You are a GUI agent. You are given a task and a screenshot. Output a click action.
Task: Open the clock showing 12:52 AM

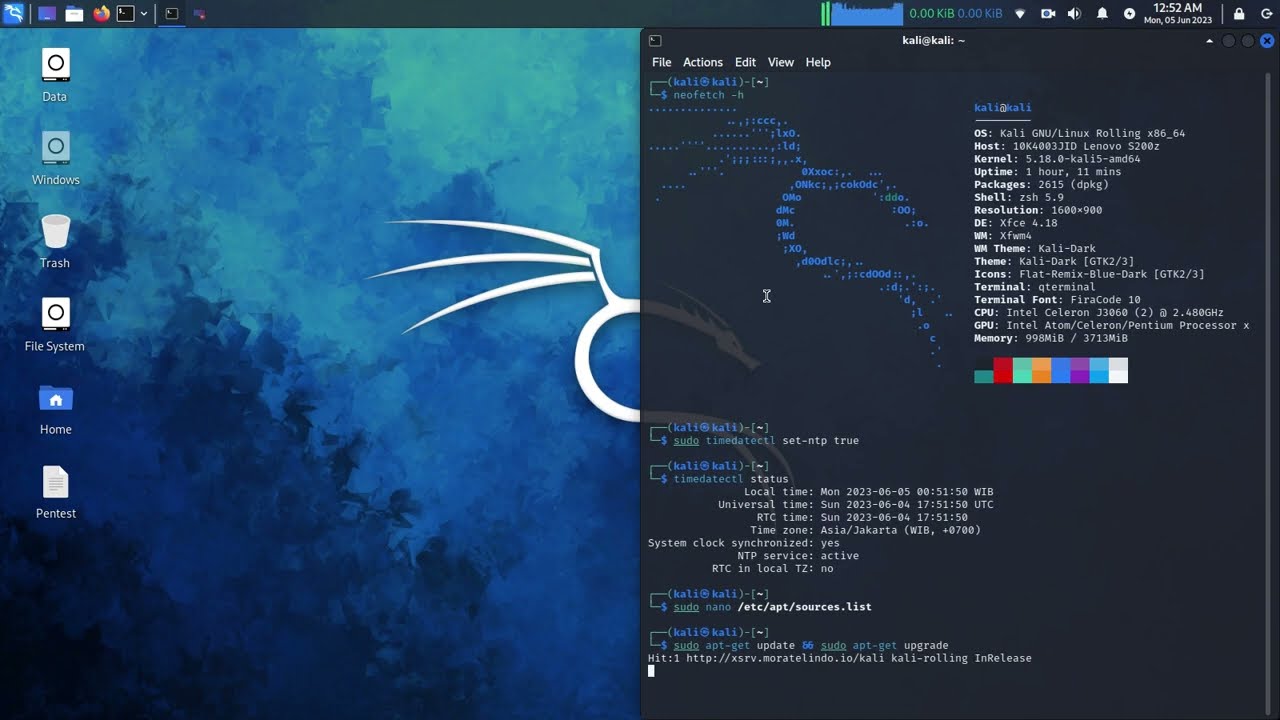pyautogui.click(x=1177, y=13)
